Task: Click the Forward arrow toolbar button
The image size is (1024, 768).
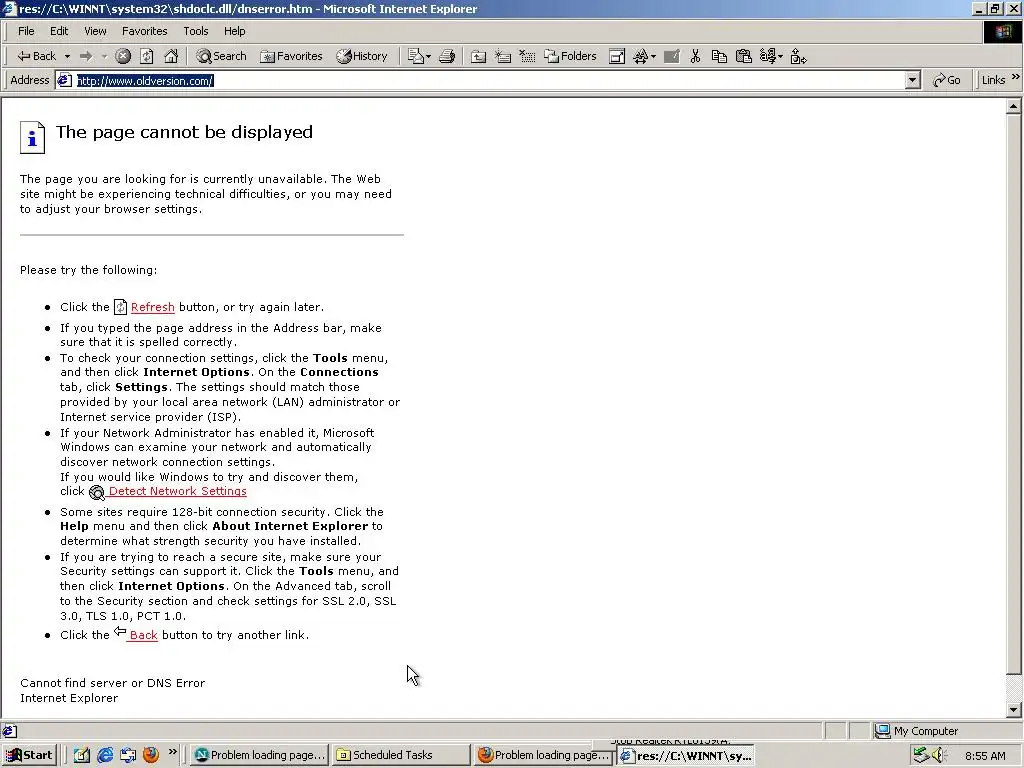Action: click(86, 56)
